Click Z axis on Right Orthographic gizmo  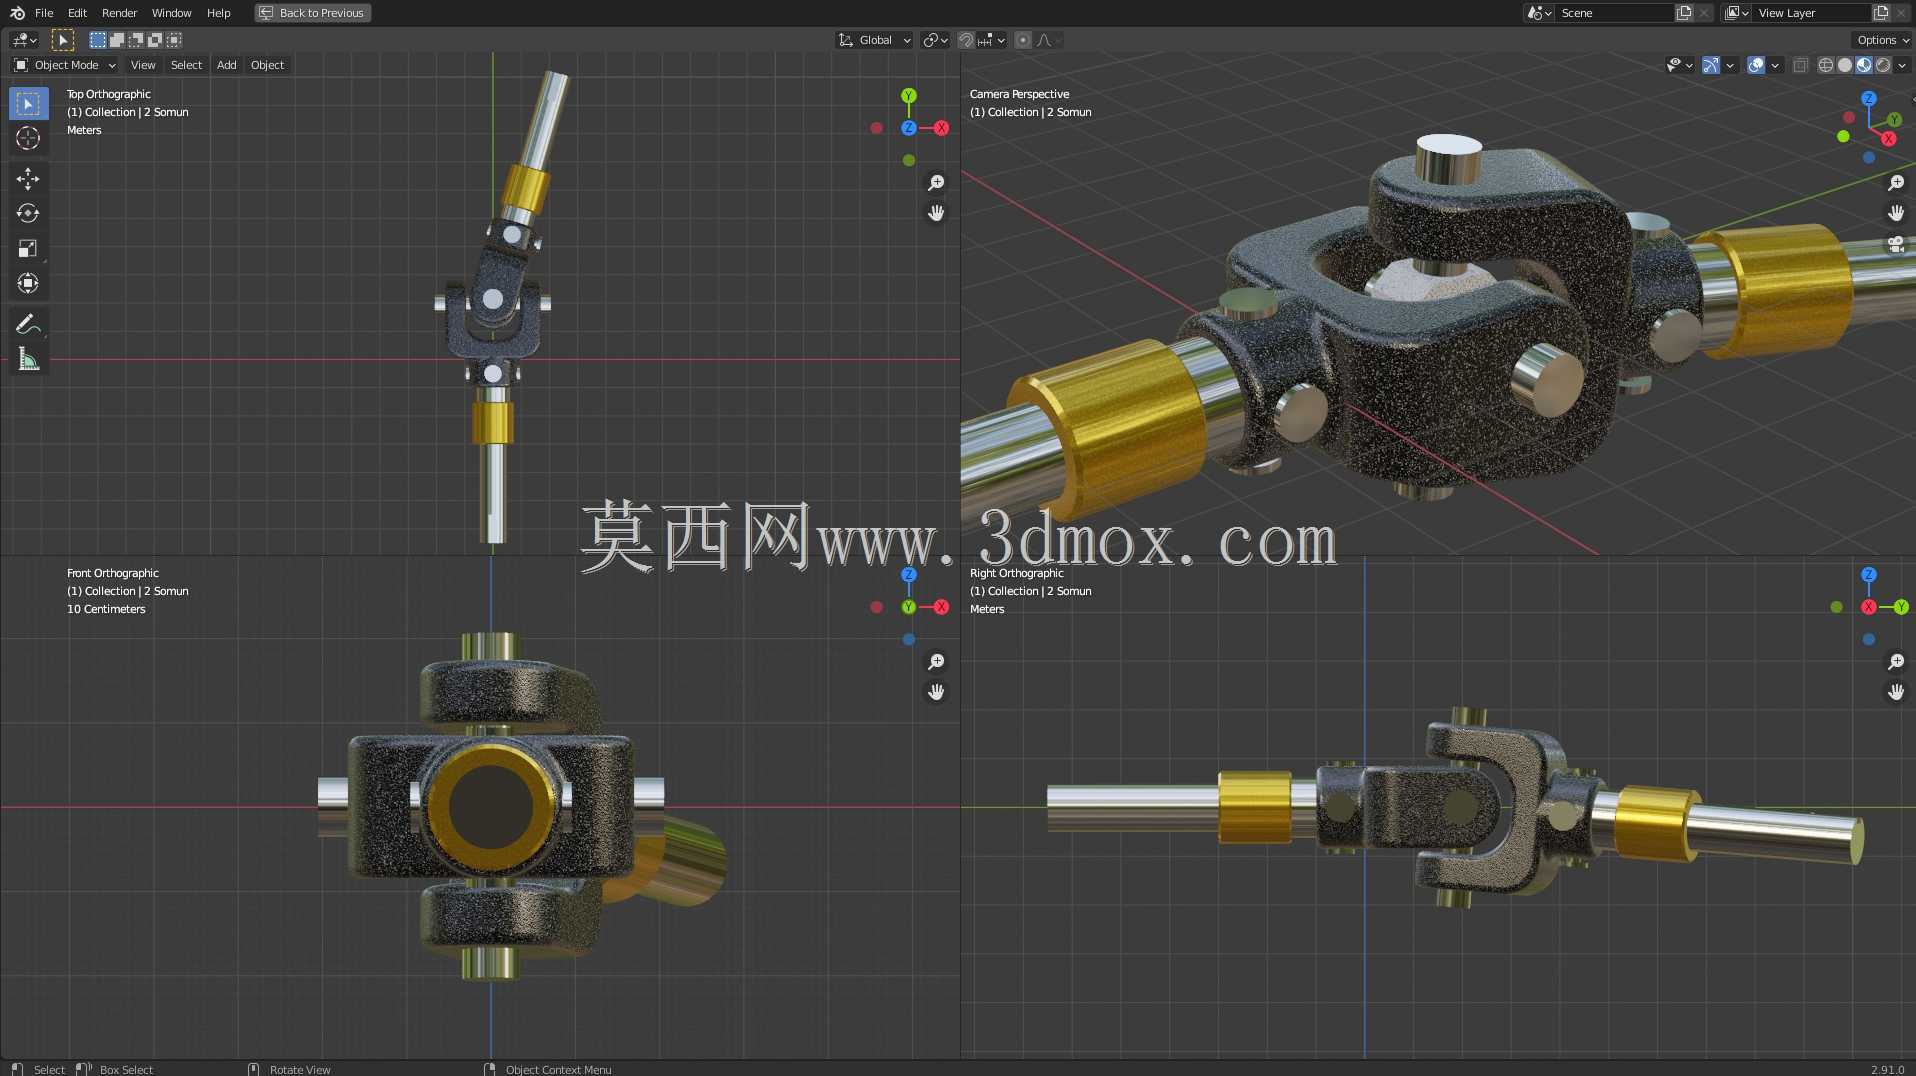[x=1868, y=575]
